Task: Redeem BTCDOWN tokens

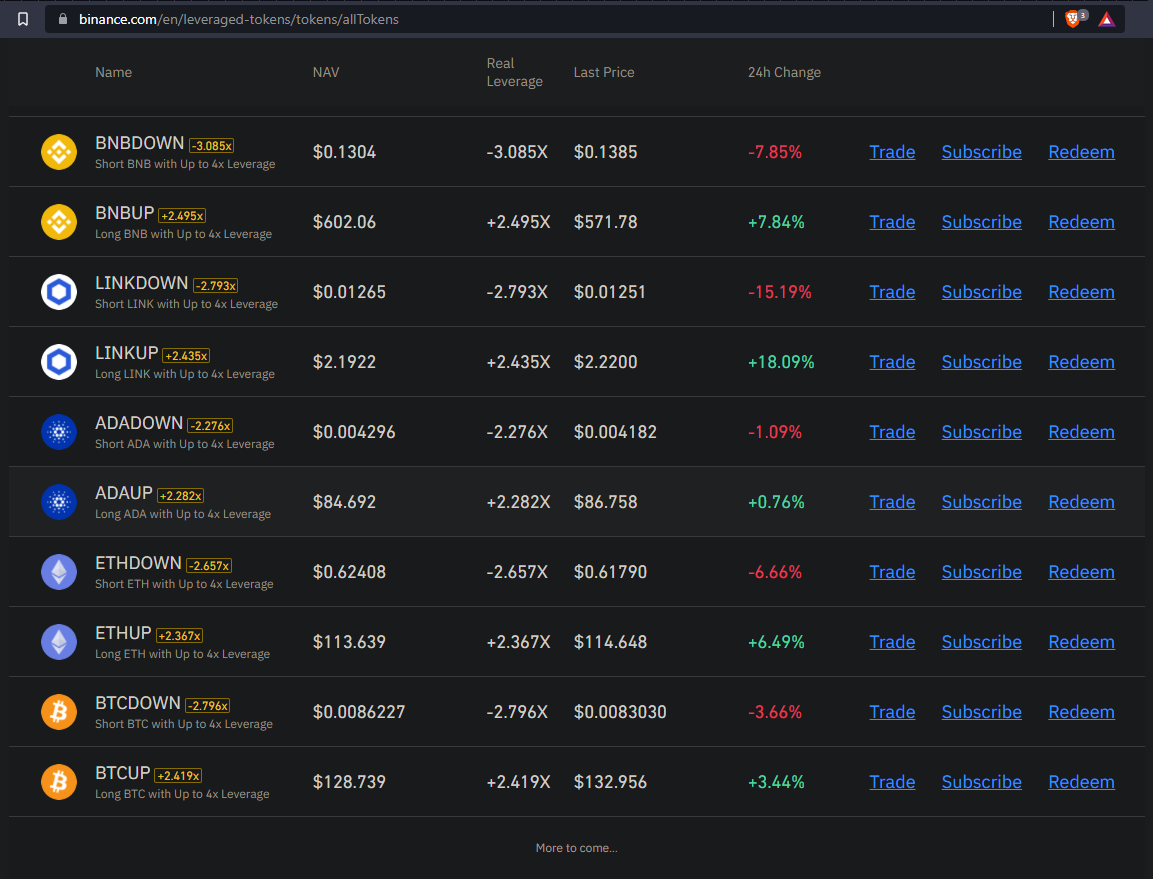Action: click(1081, 712)
